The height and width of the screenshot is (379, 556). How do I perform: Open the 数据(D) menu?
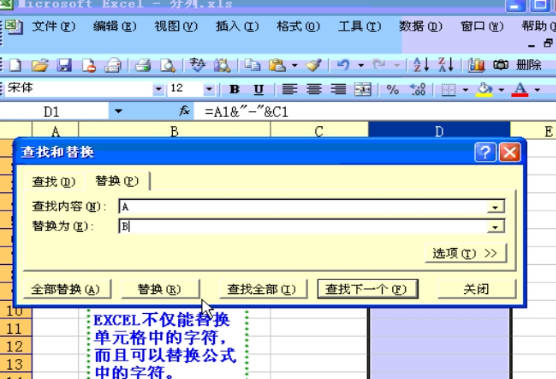pyautogui.click(x=421, y=26)
